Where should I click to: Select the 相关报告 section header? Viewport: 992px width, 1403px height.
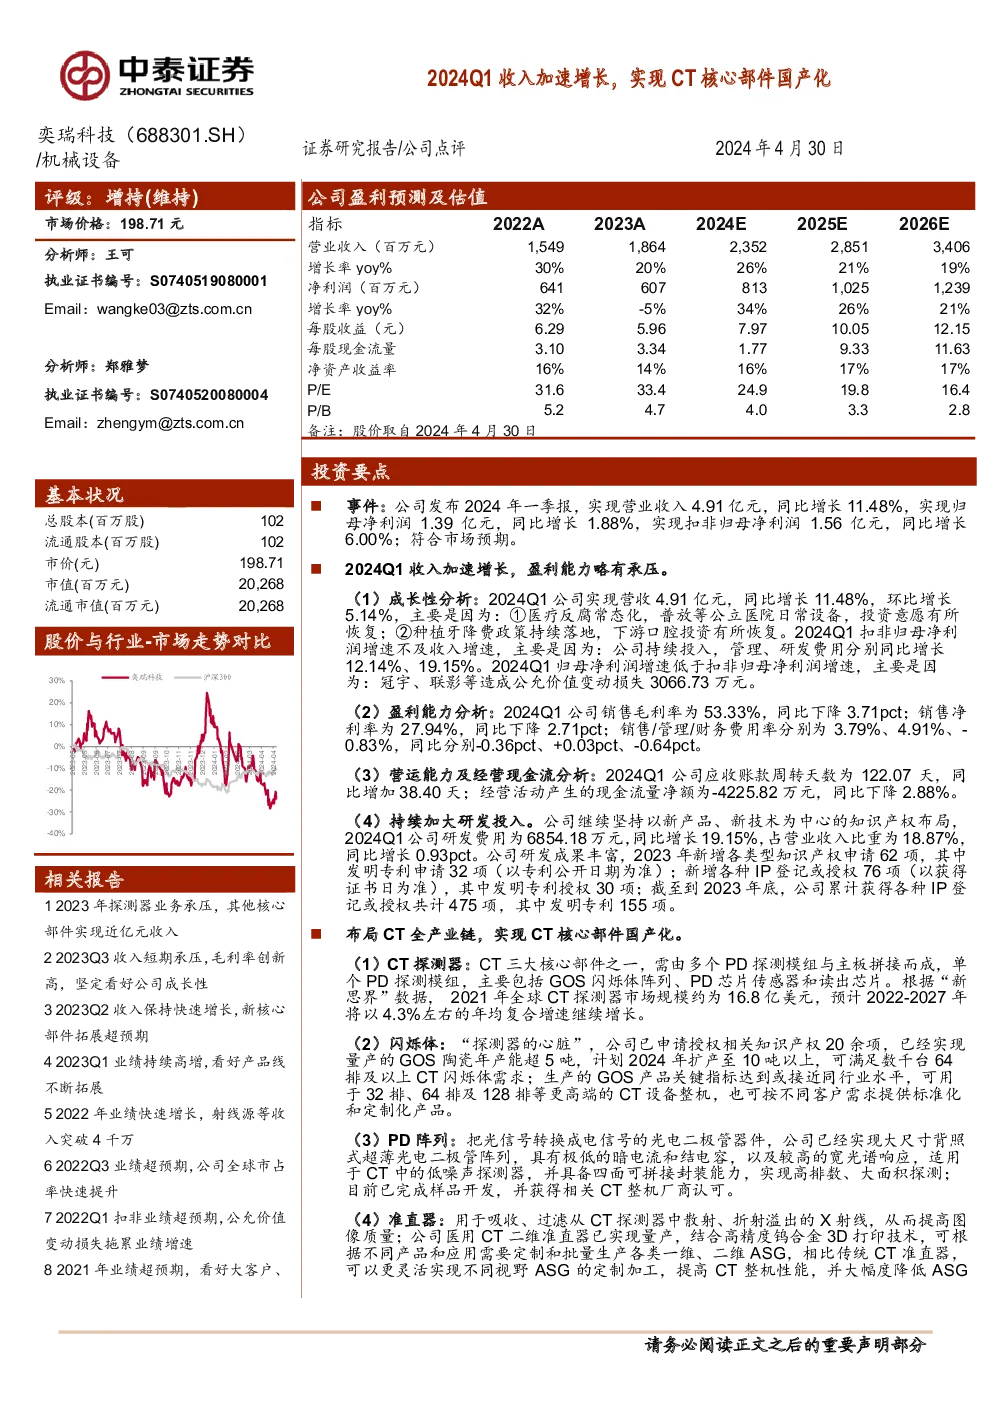coord(165,878)
